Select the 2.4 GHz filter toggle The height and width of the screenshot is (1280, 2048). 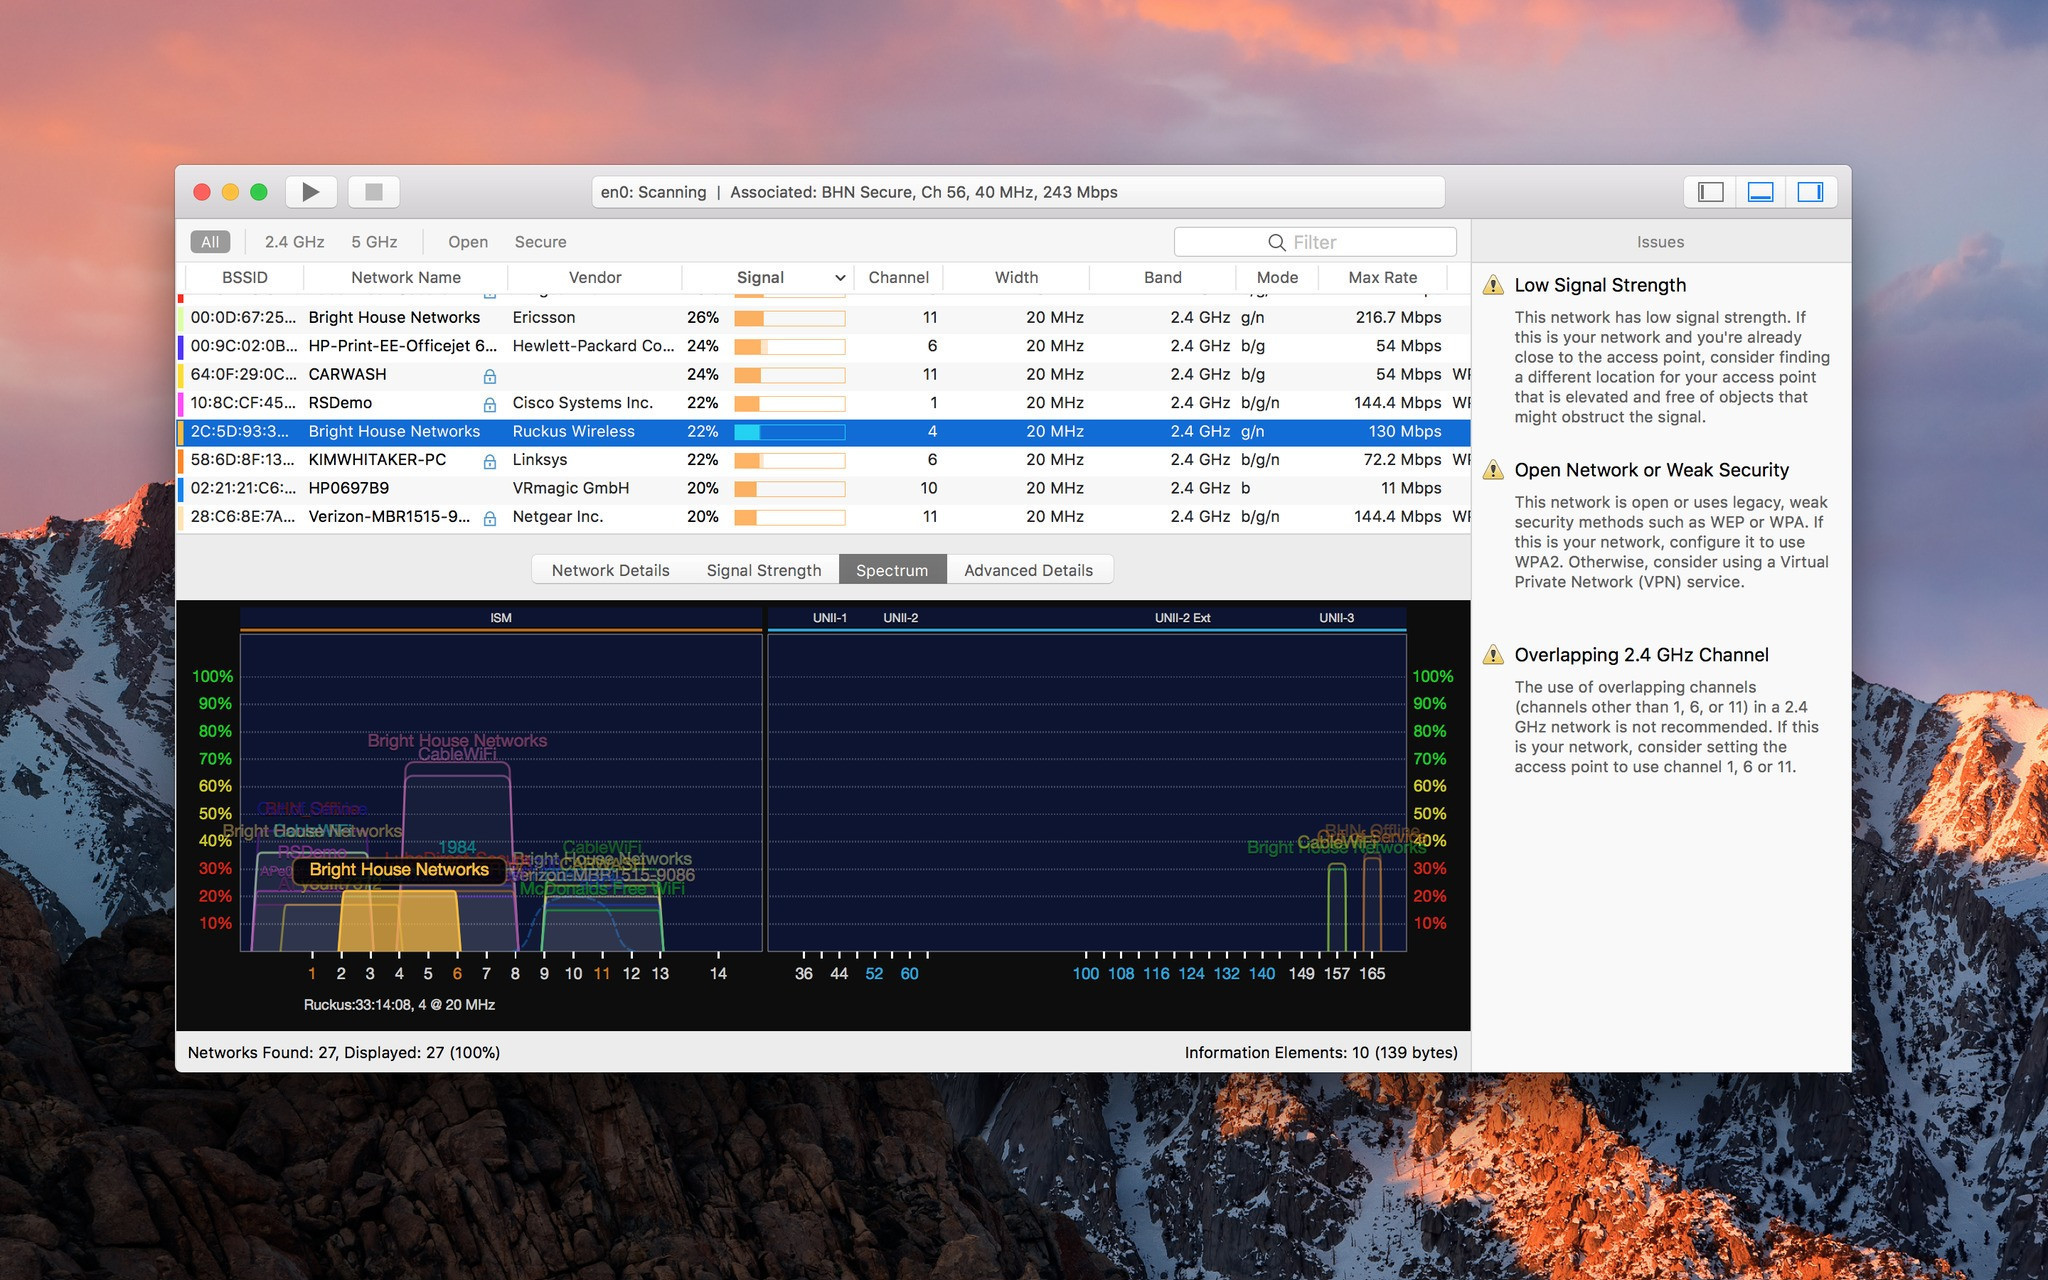pyautogui.click(x=292, y=240)
